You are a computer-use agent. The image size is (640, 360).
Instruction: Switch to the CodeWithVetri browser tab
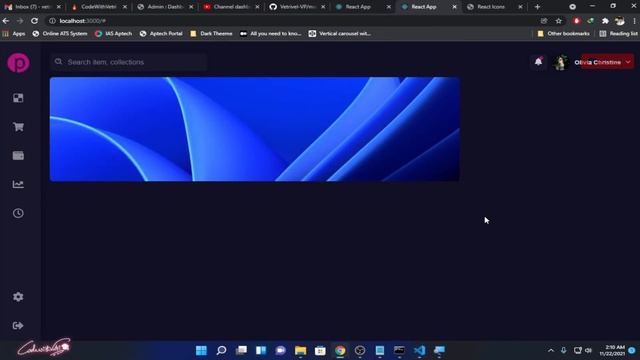point(99,7)
